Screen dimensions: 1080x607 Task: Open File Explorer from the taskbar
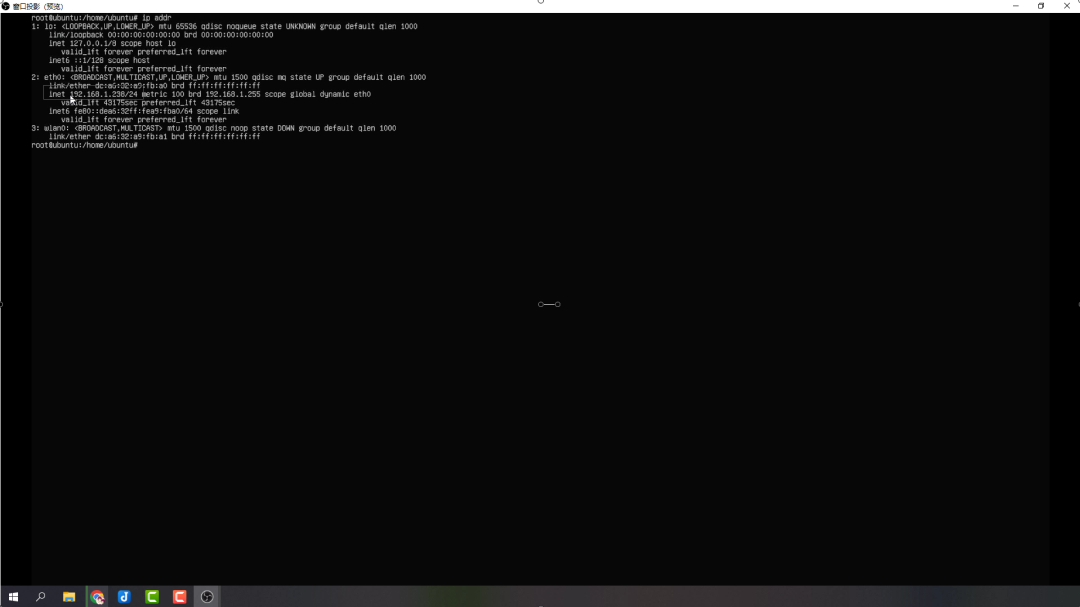pyautogui.click(x=69, y=597)
